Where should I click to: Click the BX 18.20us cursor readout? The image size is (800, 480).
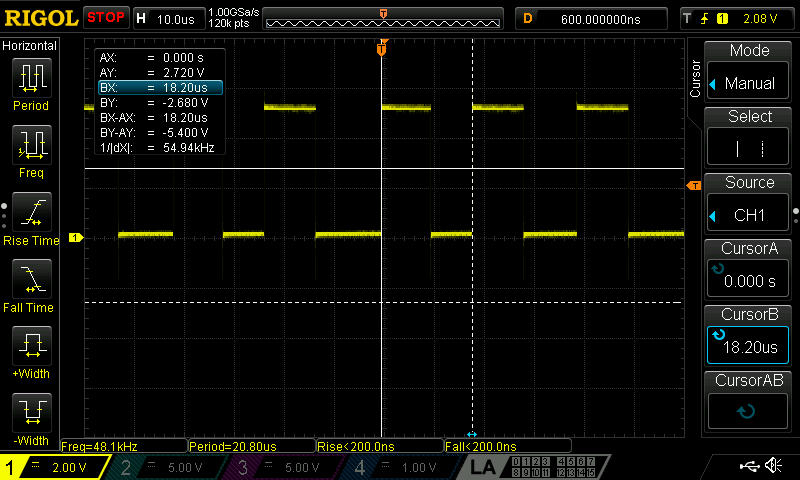point(160,88)
